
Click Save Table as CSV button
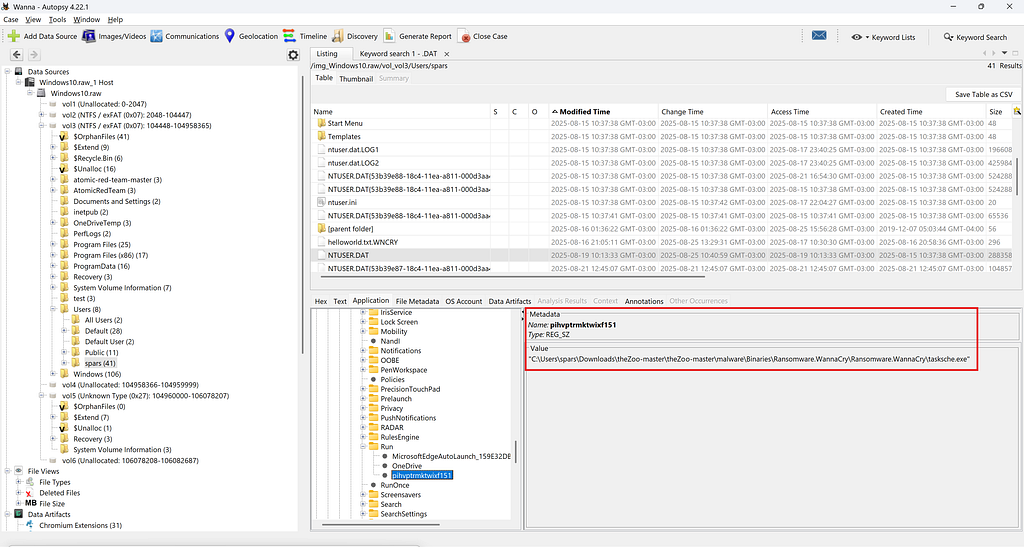(x=984, y=94)
